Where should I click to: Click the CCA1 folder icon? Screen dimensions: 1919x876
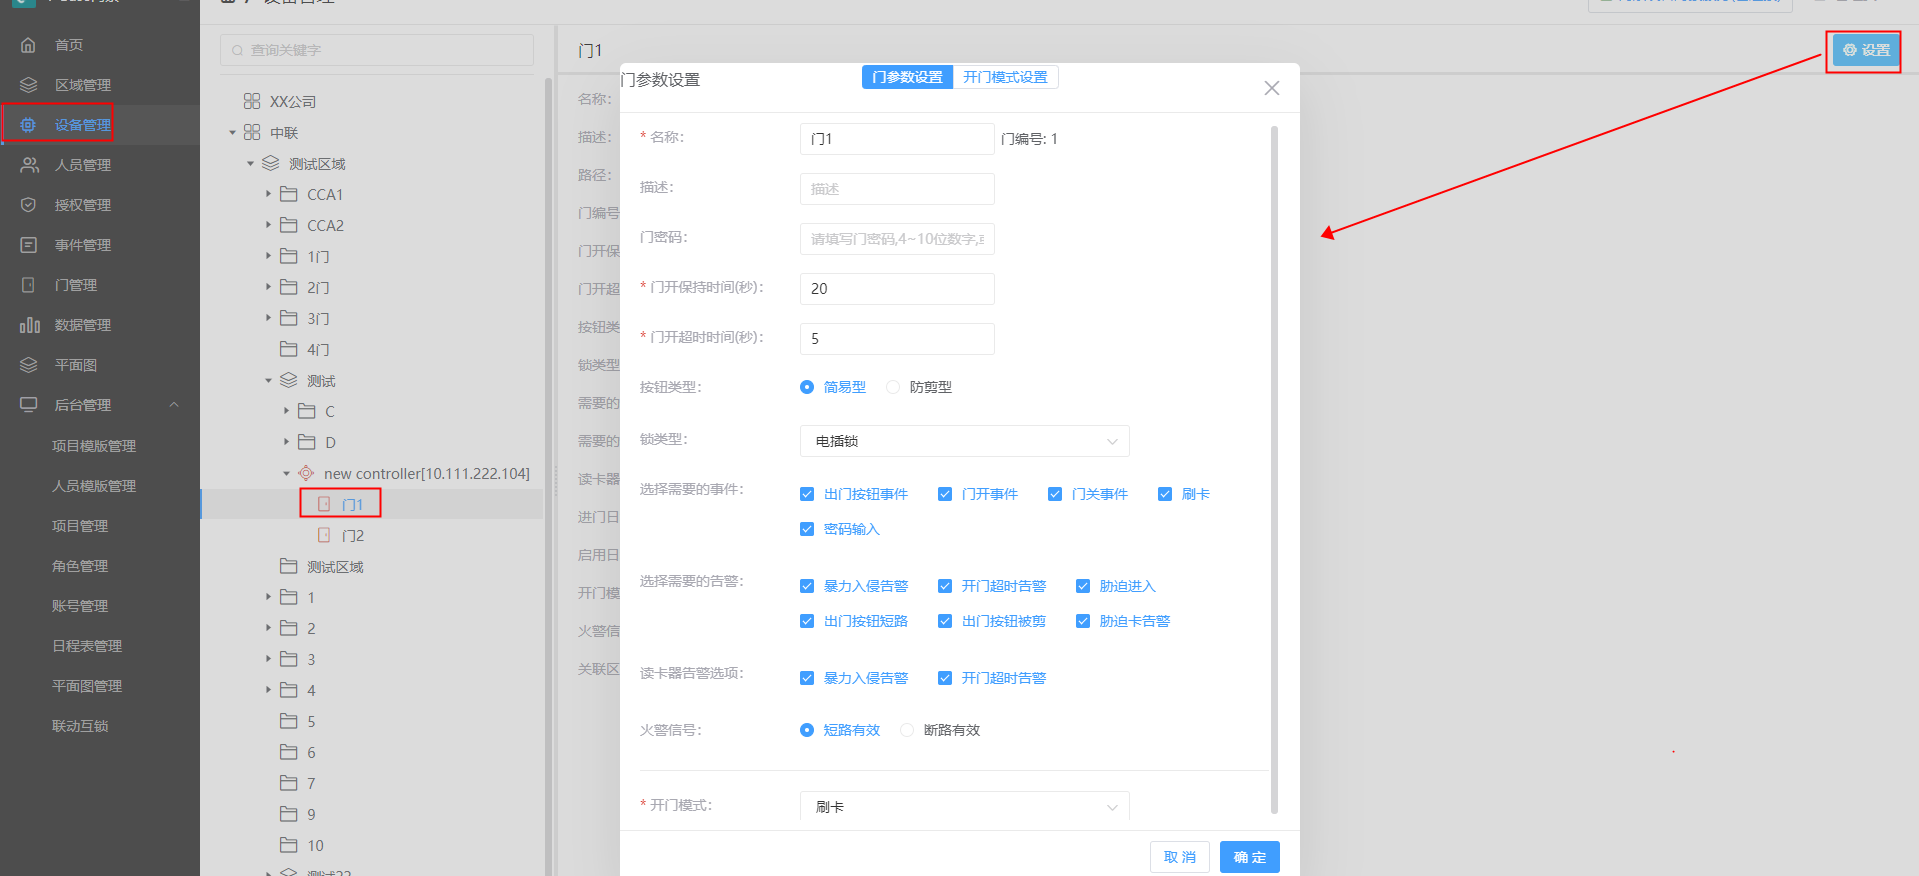[x=289, y=194]
